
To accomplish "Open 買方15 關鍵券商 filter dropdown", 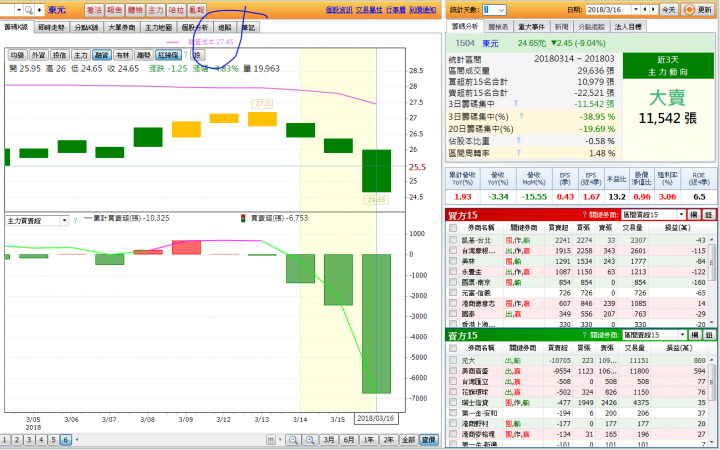I will point(681,214).
